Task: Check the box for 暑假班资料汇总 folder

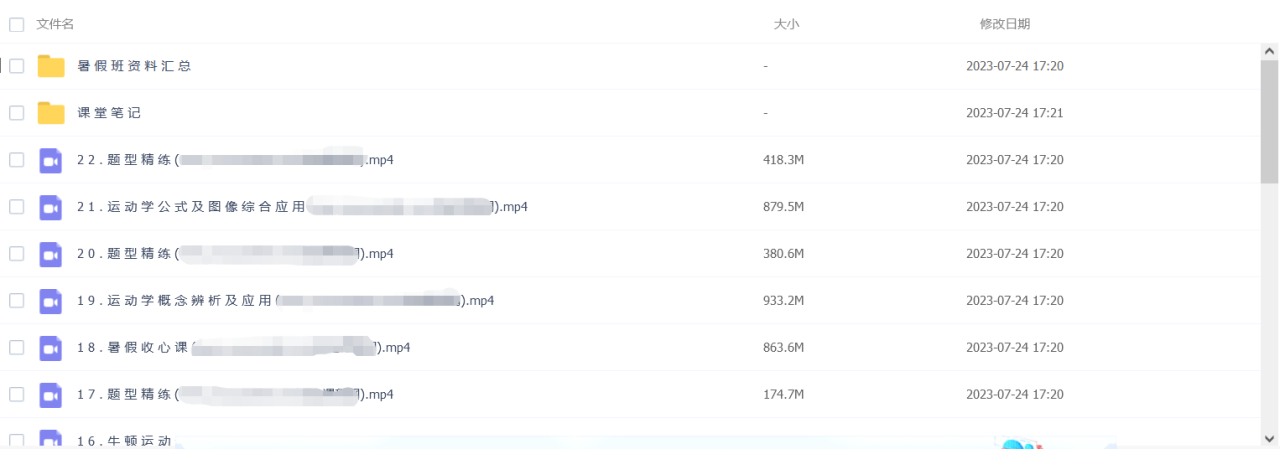Action: [x=17, y=66]
